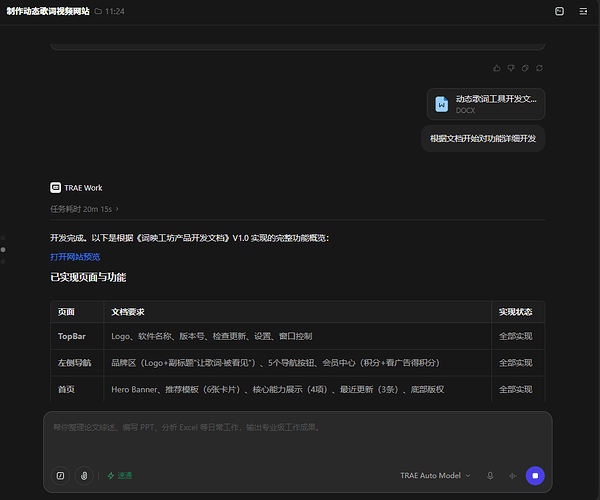Click the folder icon beside 11:24
This screenshot has width=600, height=500.
click(98, 11)
